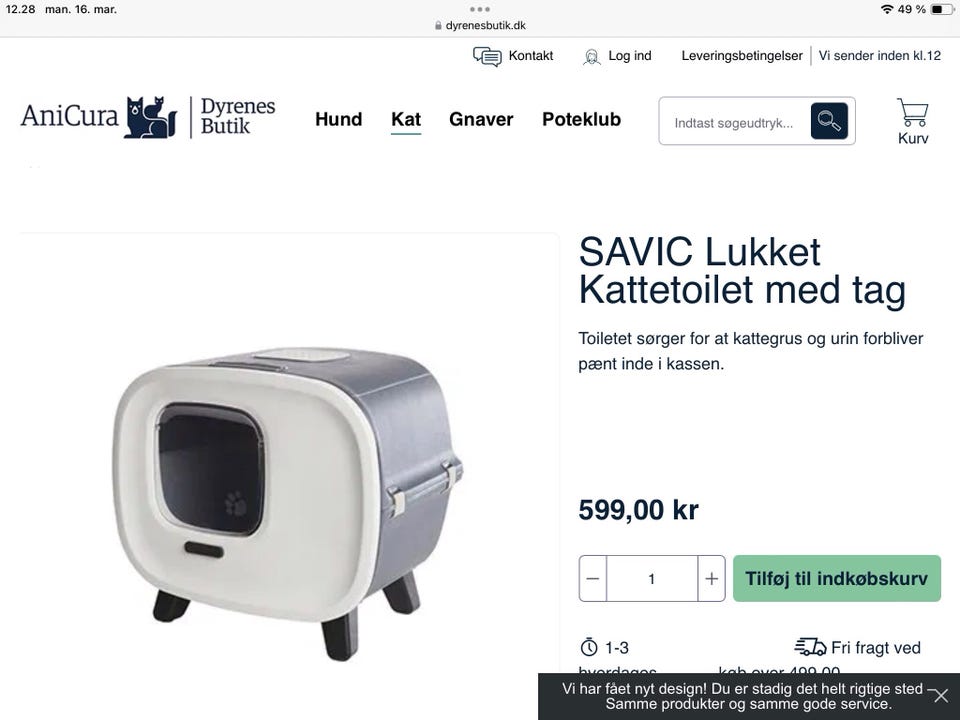Increase quantity with the plus button
Image resolution: width=960 pixels, height=720 pixels.
[711, 579]
